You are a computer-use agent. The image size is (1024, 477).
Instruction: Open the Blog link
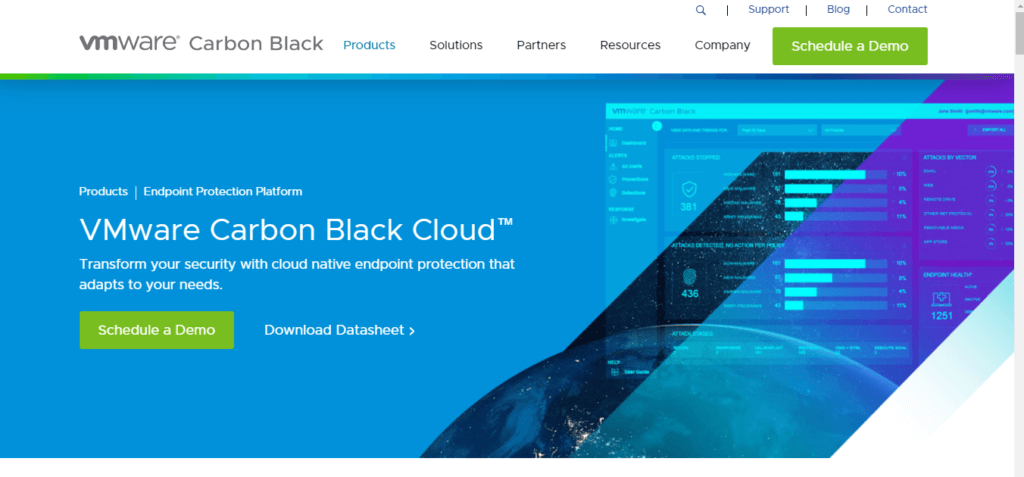(x=838, y=9)
